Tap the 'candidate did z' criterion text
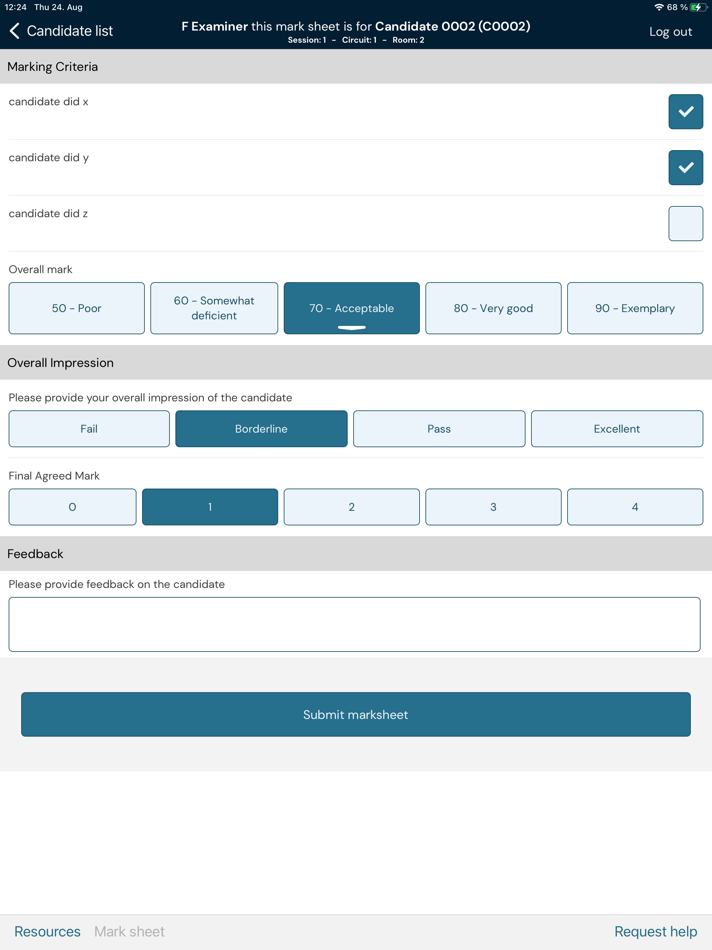 click(x=48, y=213)
